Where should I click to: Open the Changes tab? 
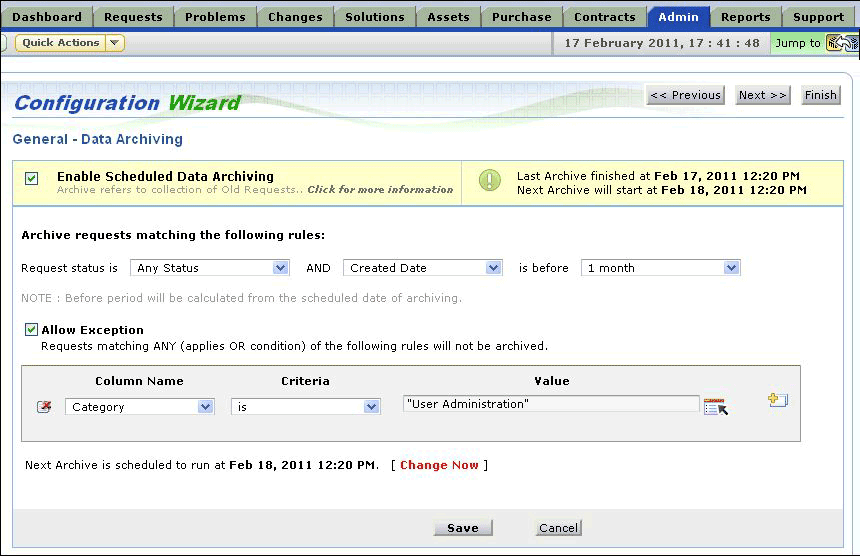(295, 17)
